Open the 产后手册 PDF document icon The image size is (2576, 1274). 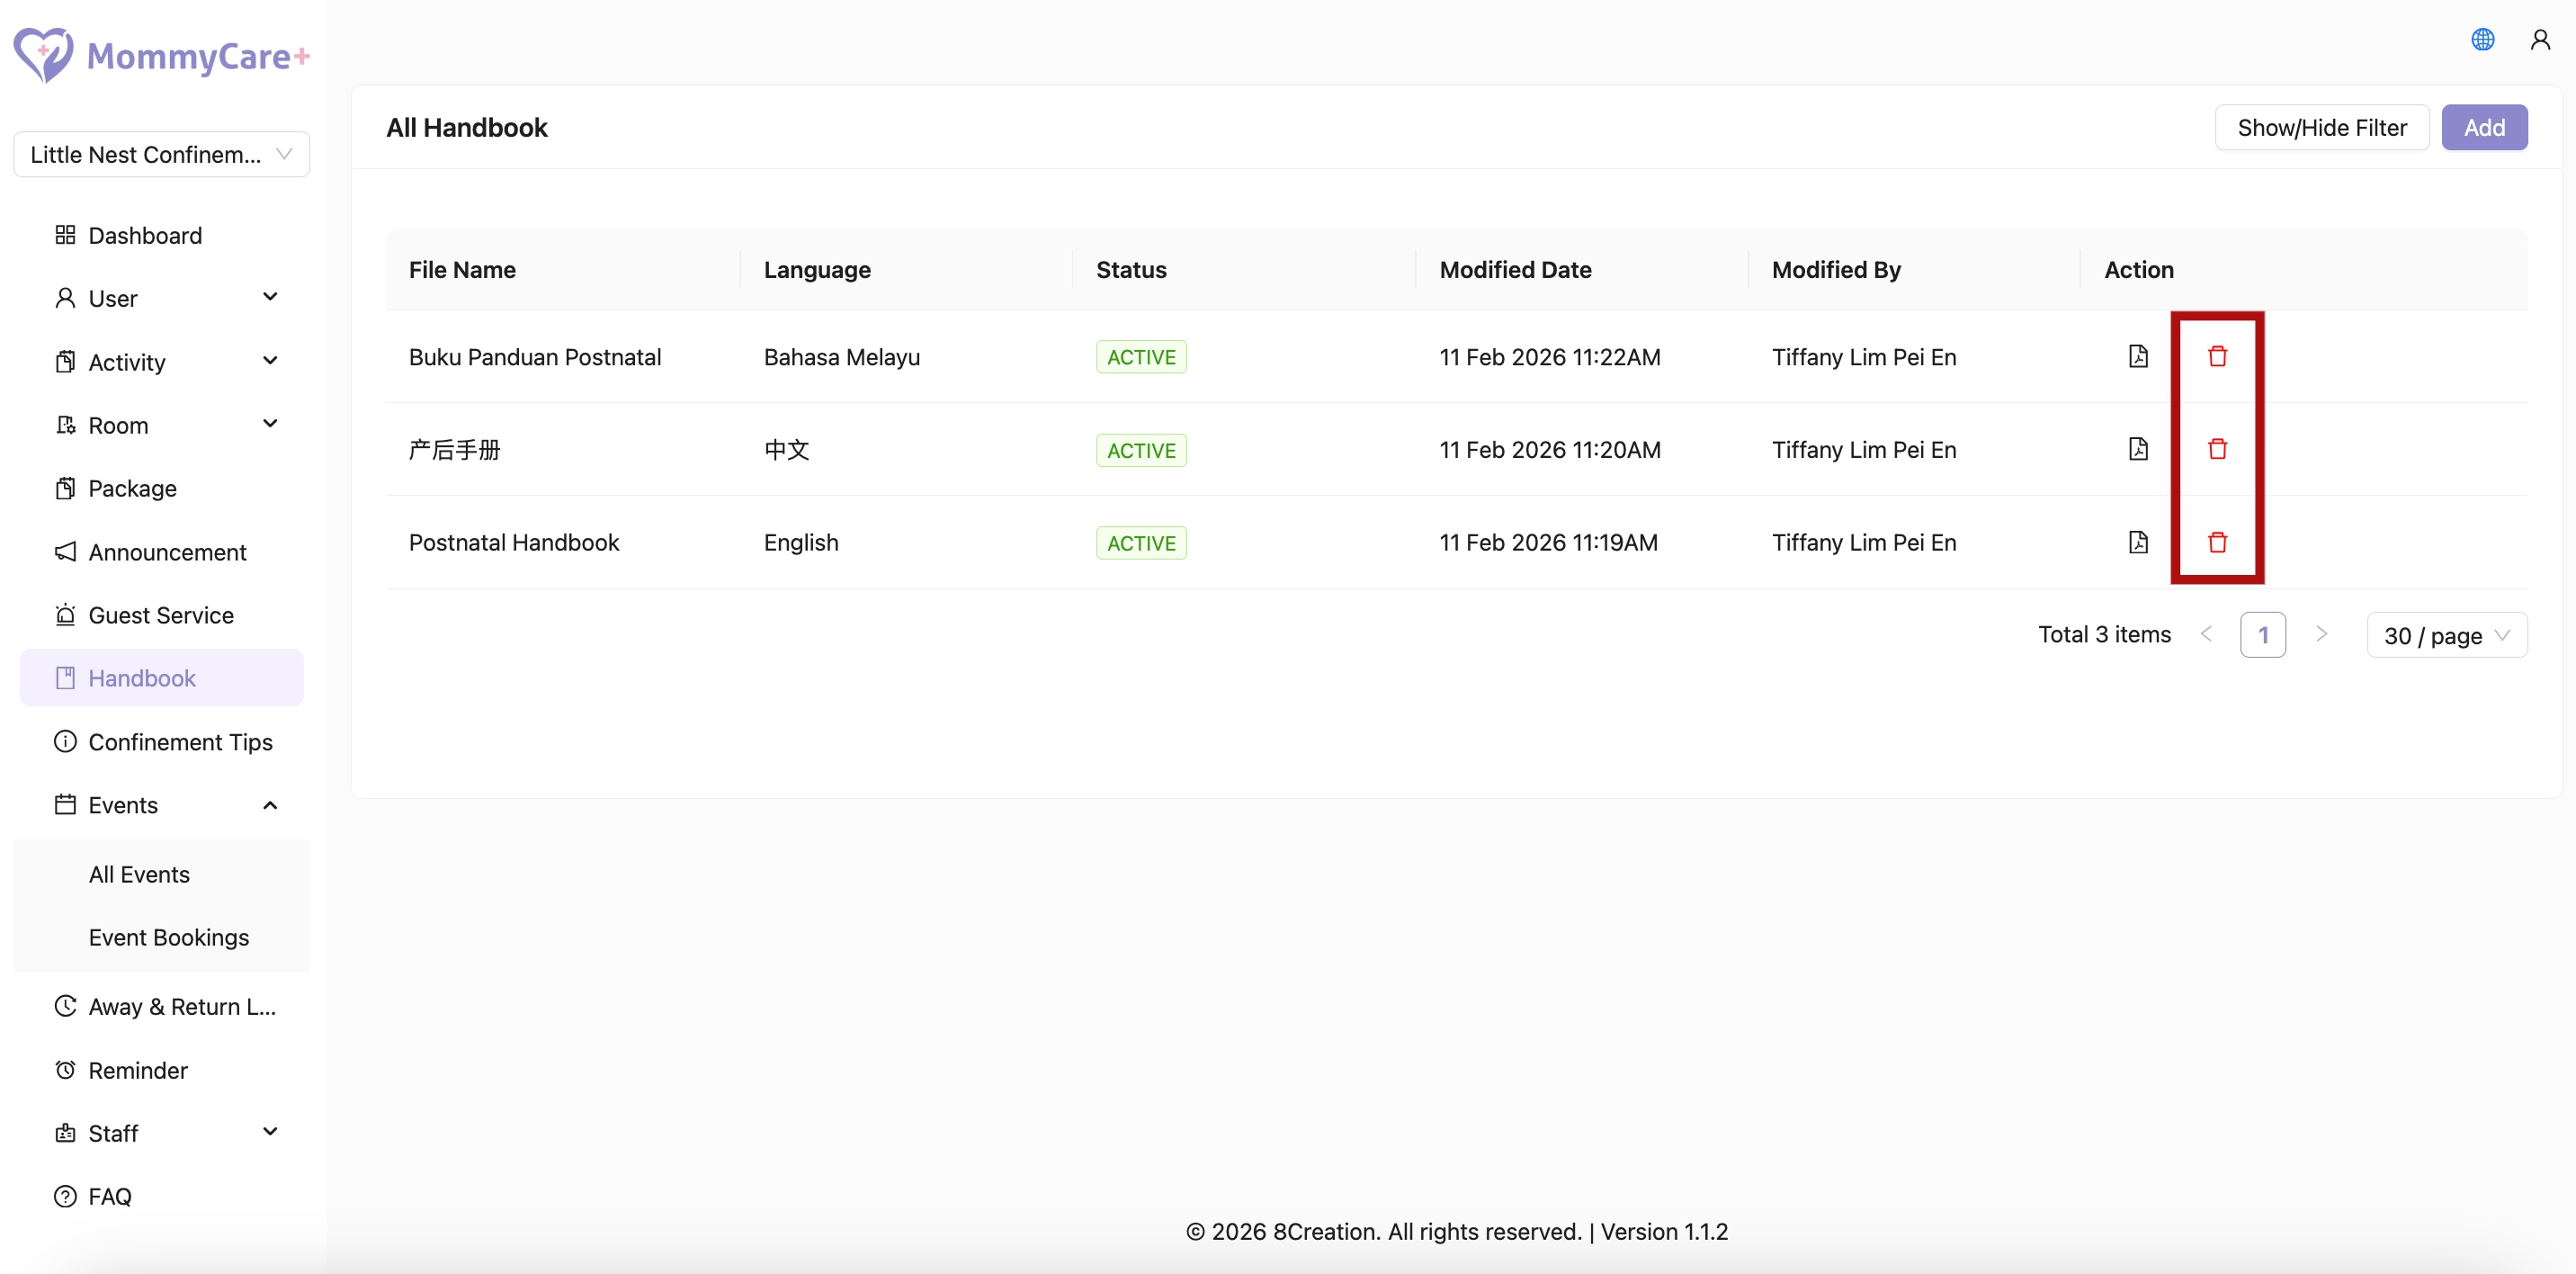(2137, 449)
